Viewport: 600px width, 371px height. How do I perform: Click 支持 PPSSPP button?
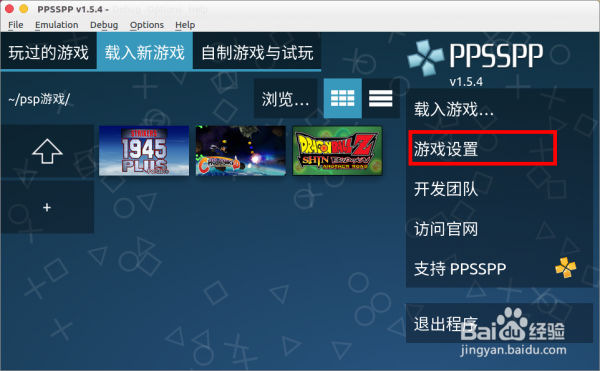click(499, 268)
